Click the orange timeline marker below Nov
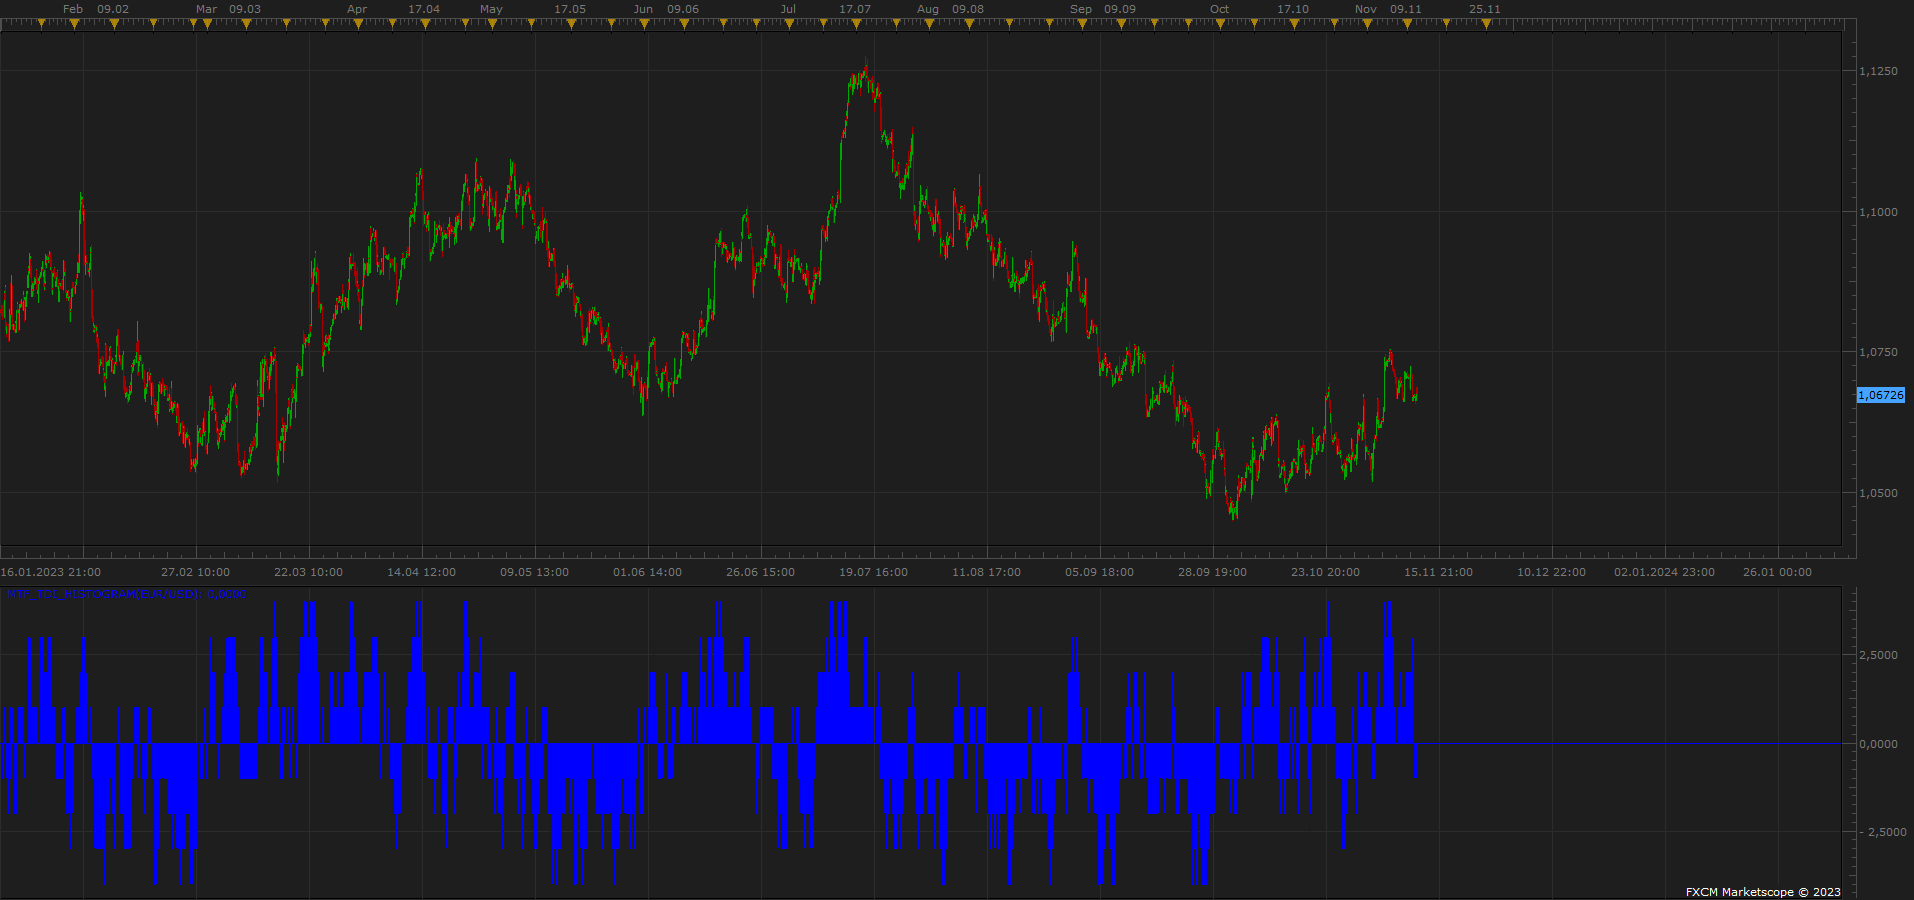The width and height of the screenshot is (1914, 900). click(1367, 24)
